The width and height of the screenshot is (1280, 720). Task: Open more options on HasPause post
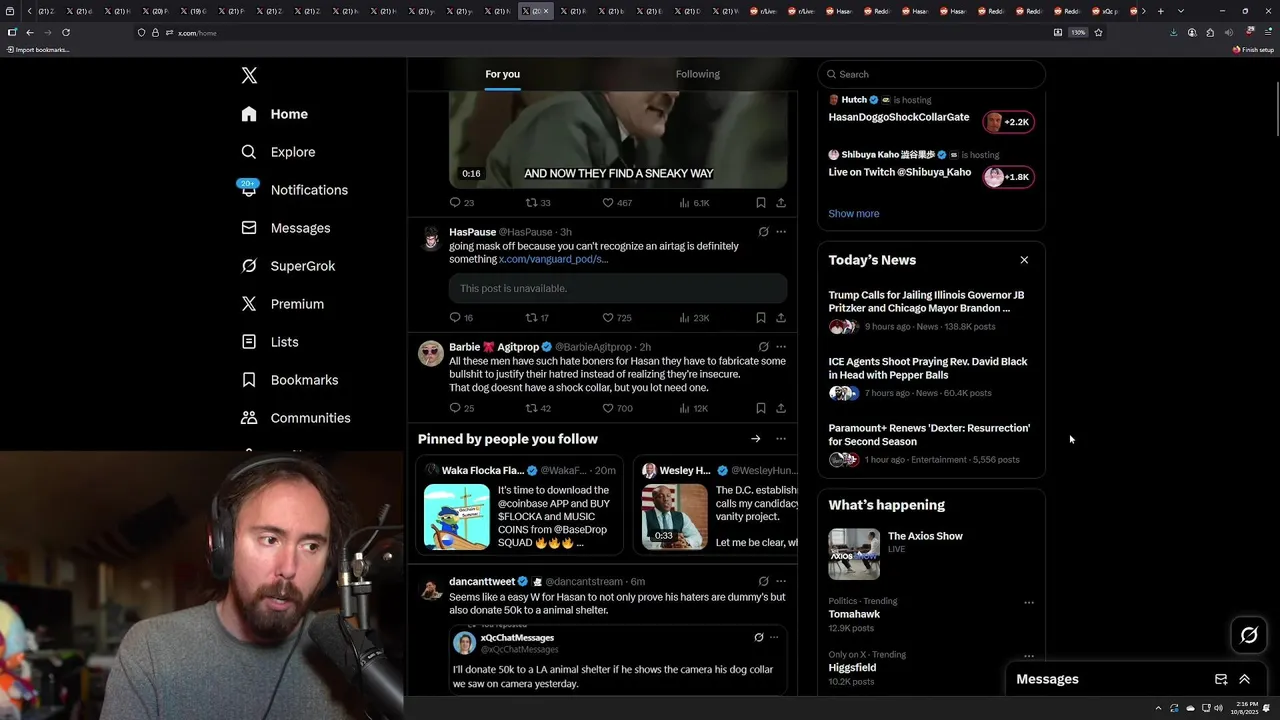pyautogui.click(x=781, y=232)
